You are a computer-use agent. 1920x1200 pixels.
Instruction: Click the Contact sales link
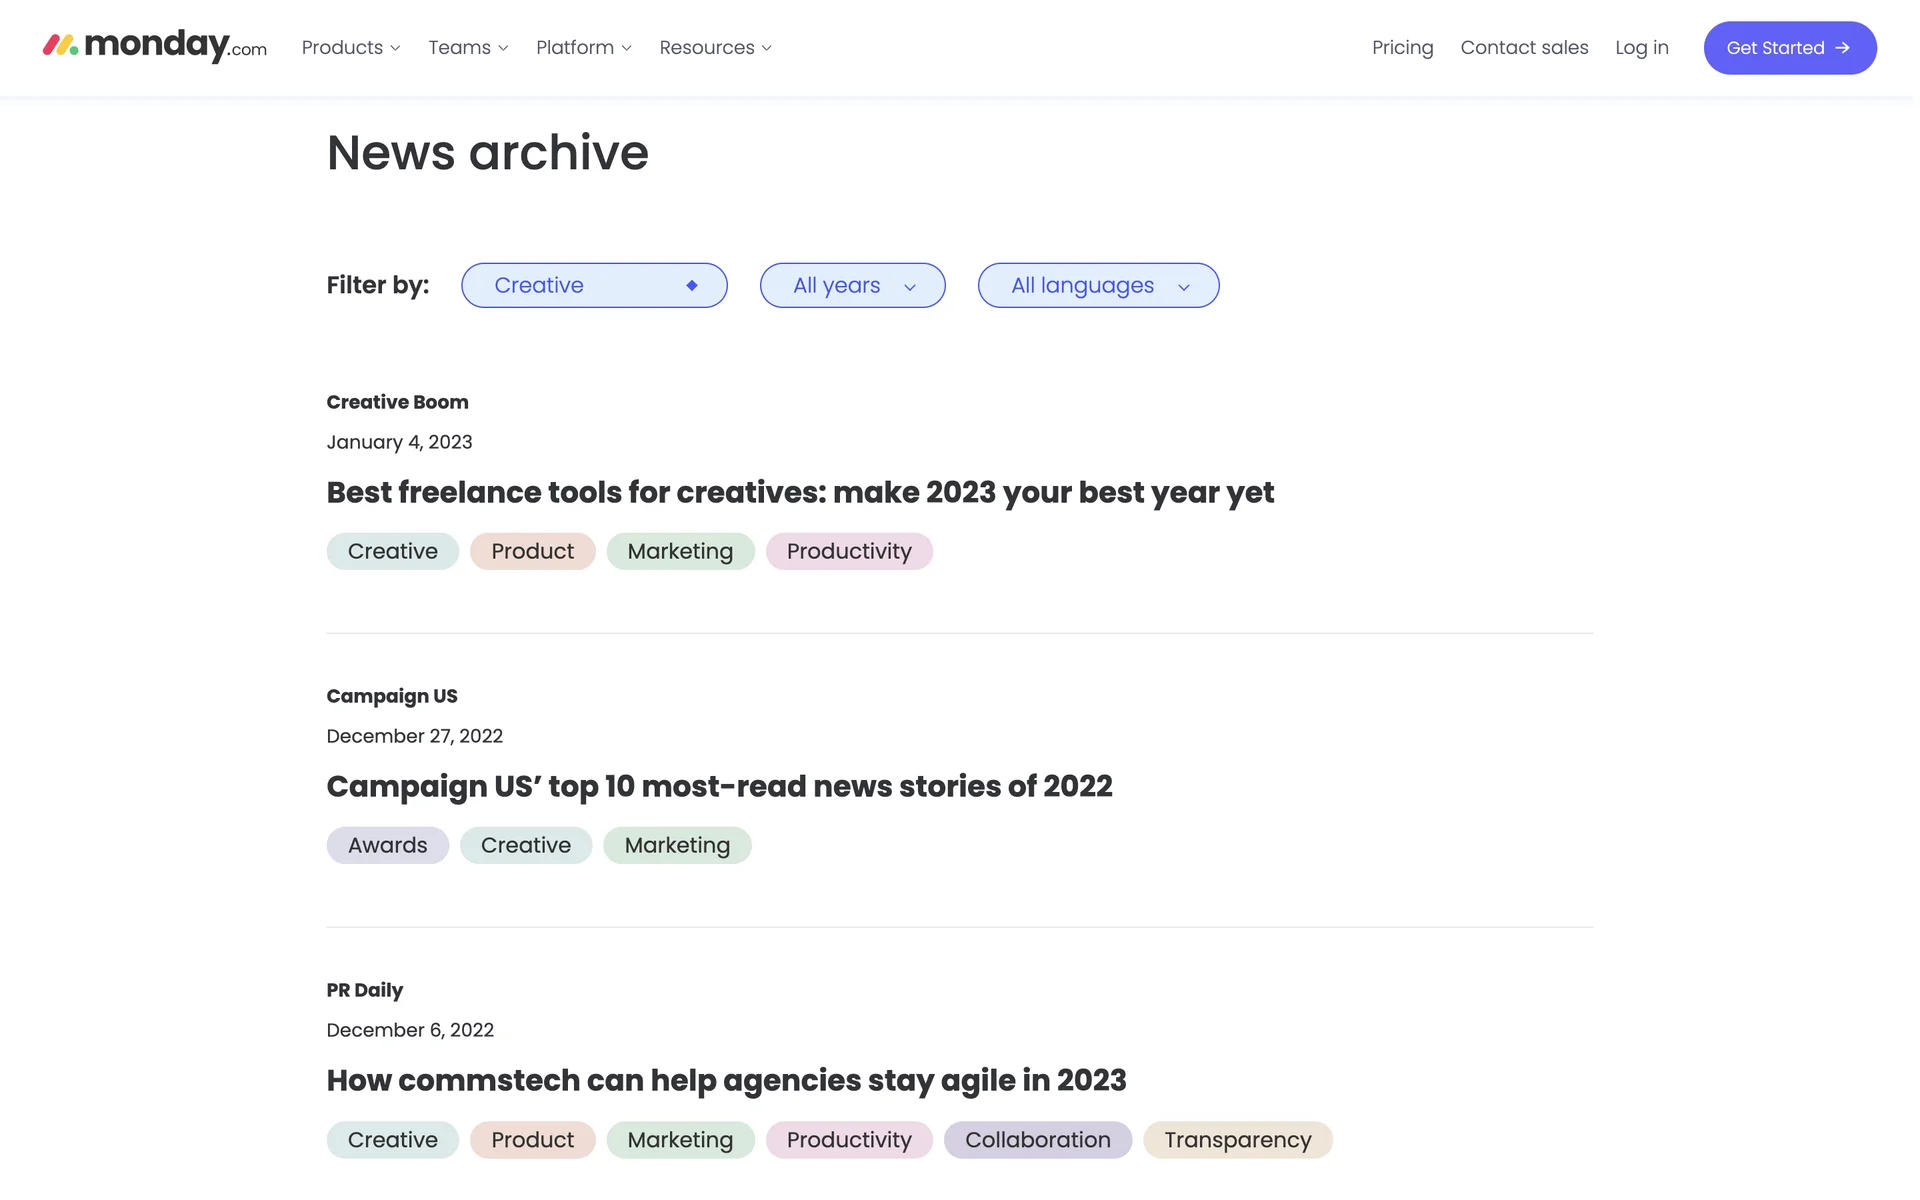[x=1524, y=48]
